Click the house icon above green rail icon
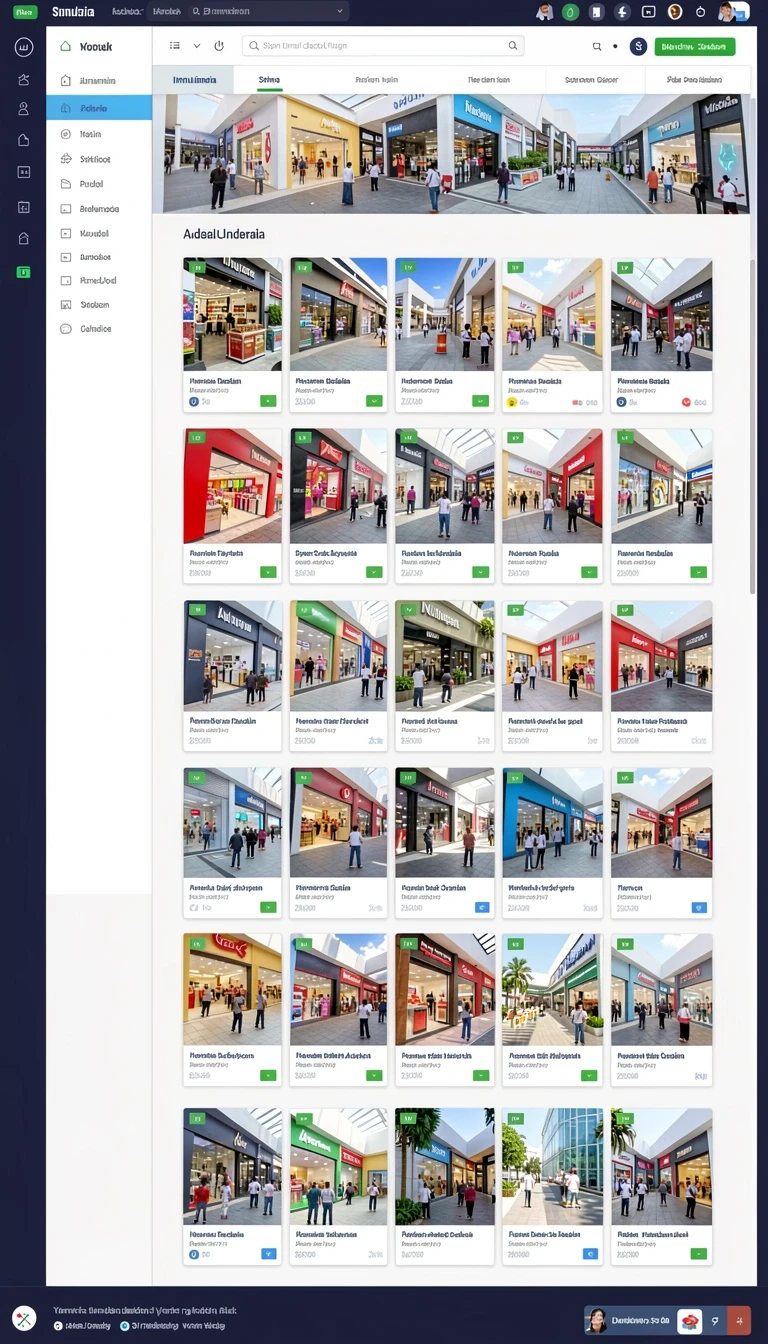The image size is (768, 1344). coord(24,238)
